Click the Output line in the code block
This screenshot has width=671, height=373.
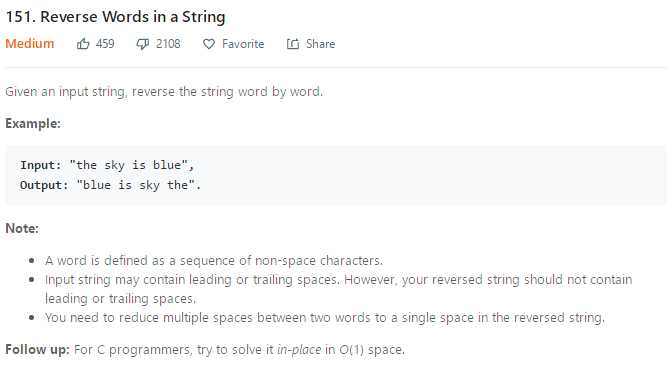point(110,185)
